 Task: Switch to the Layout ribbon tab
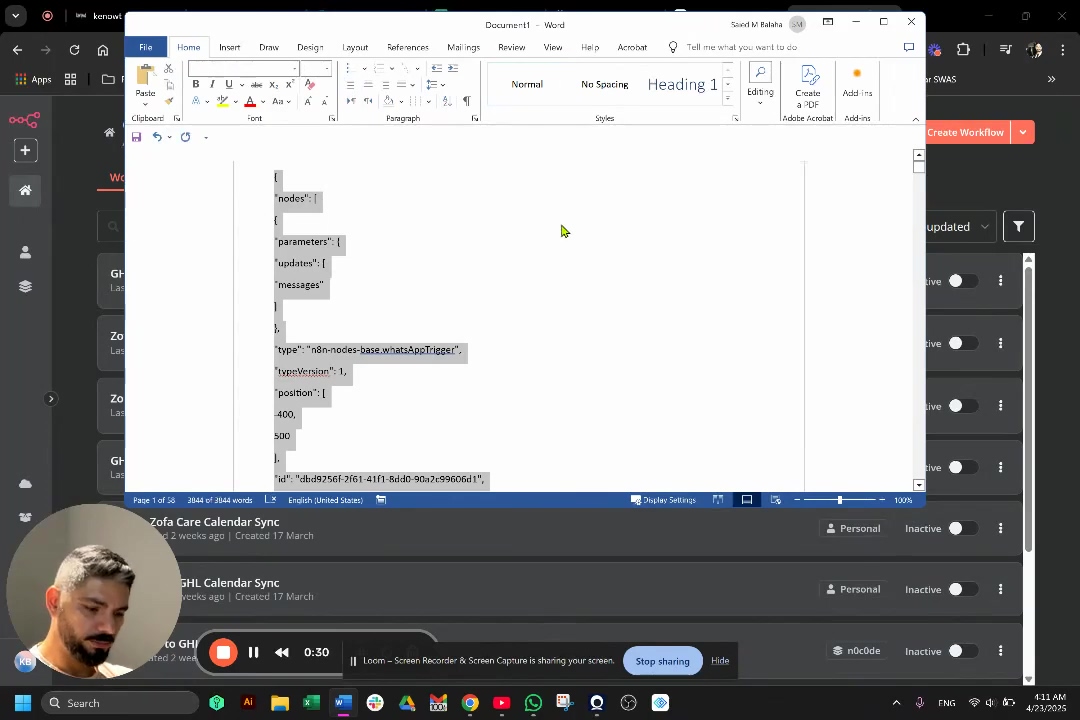tap(355, 47)
